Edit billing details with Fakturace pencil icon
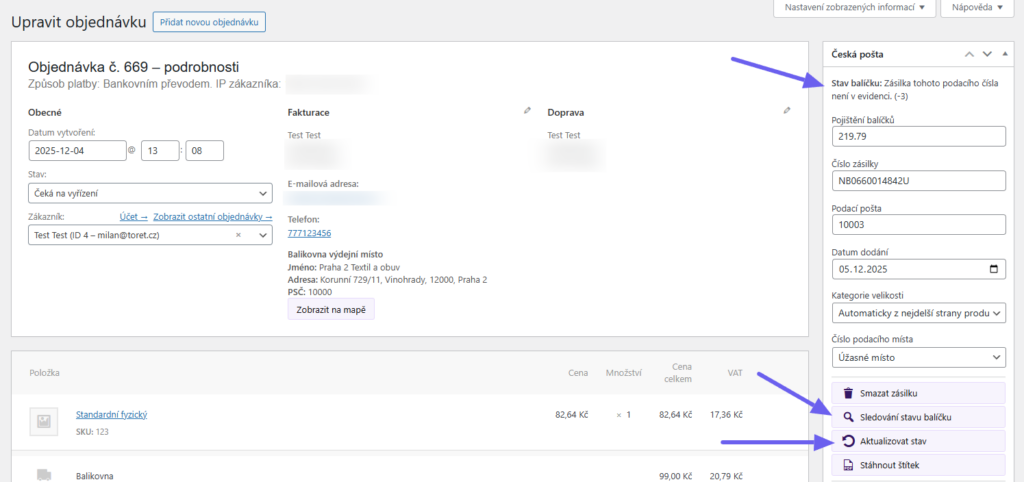 (x=527, y=111)
